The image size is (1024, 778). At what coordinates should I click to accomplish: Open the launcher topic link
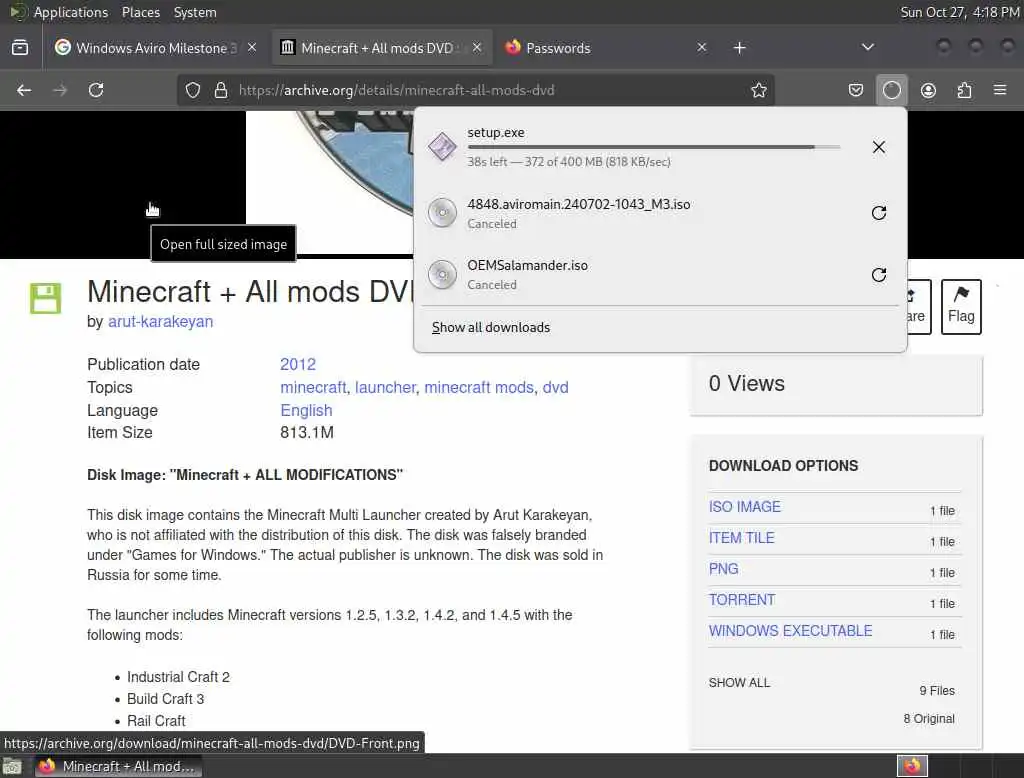tap(385, 387)
